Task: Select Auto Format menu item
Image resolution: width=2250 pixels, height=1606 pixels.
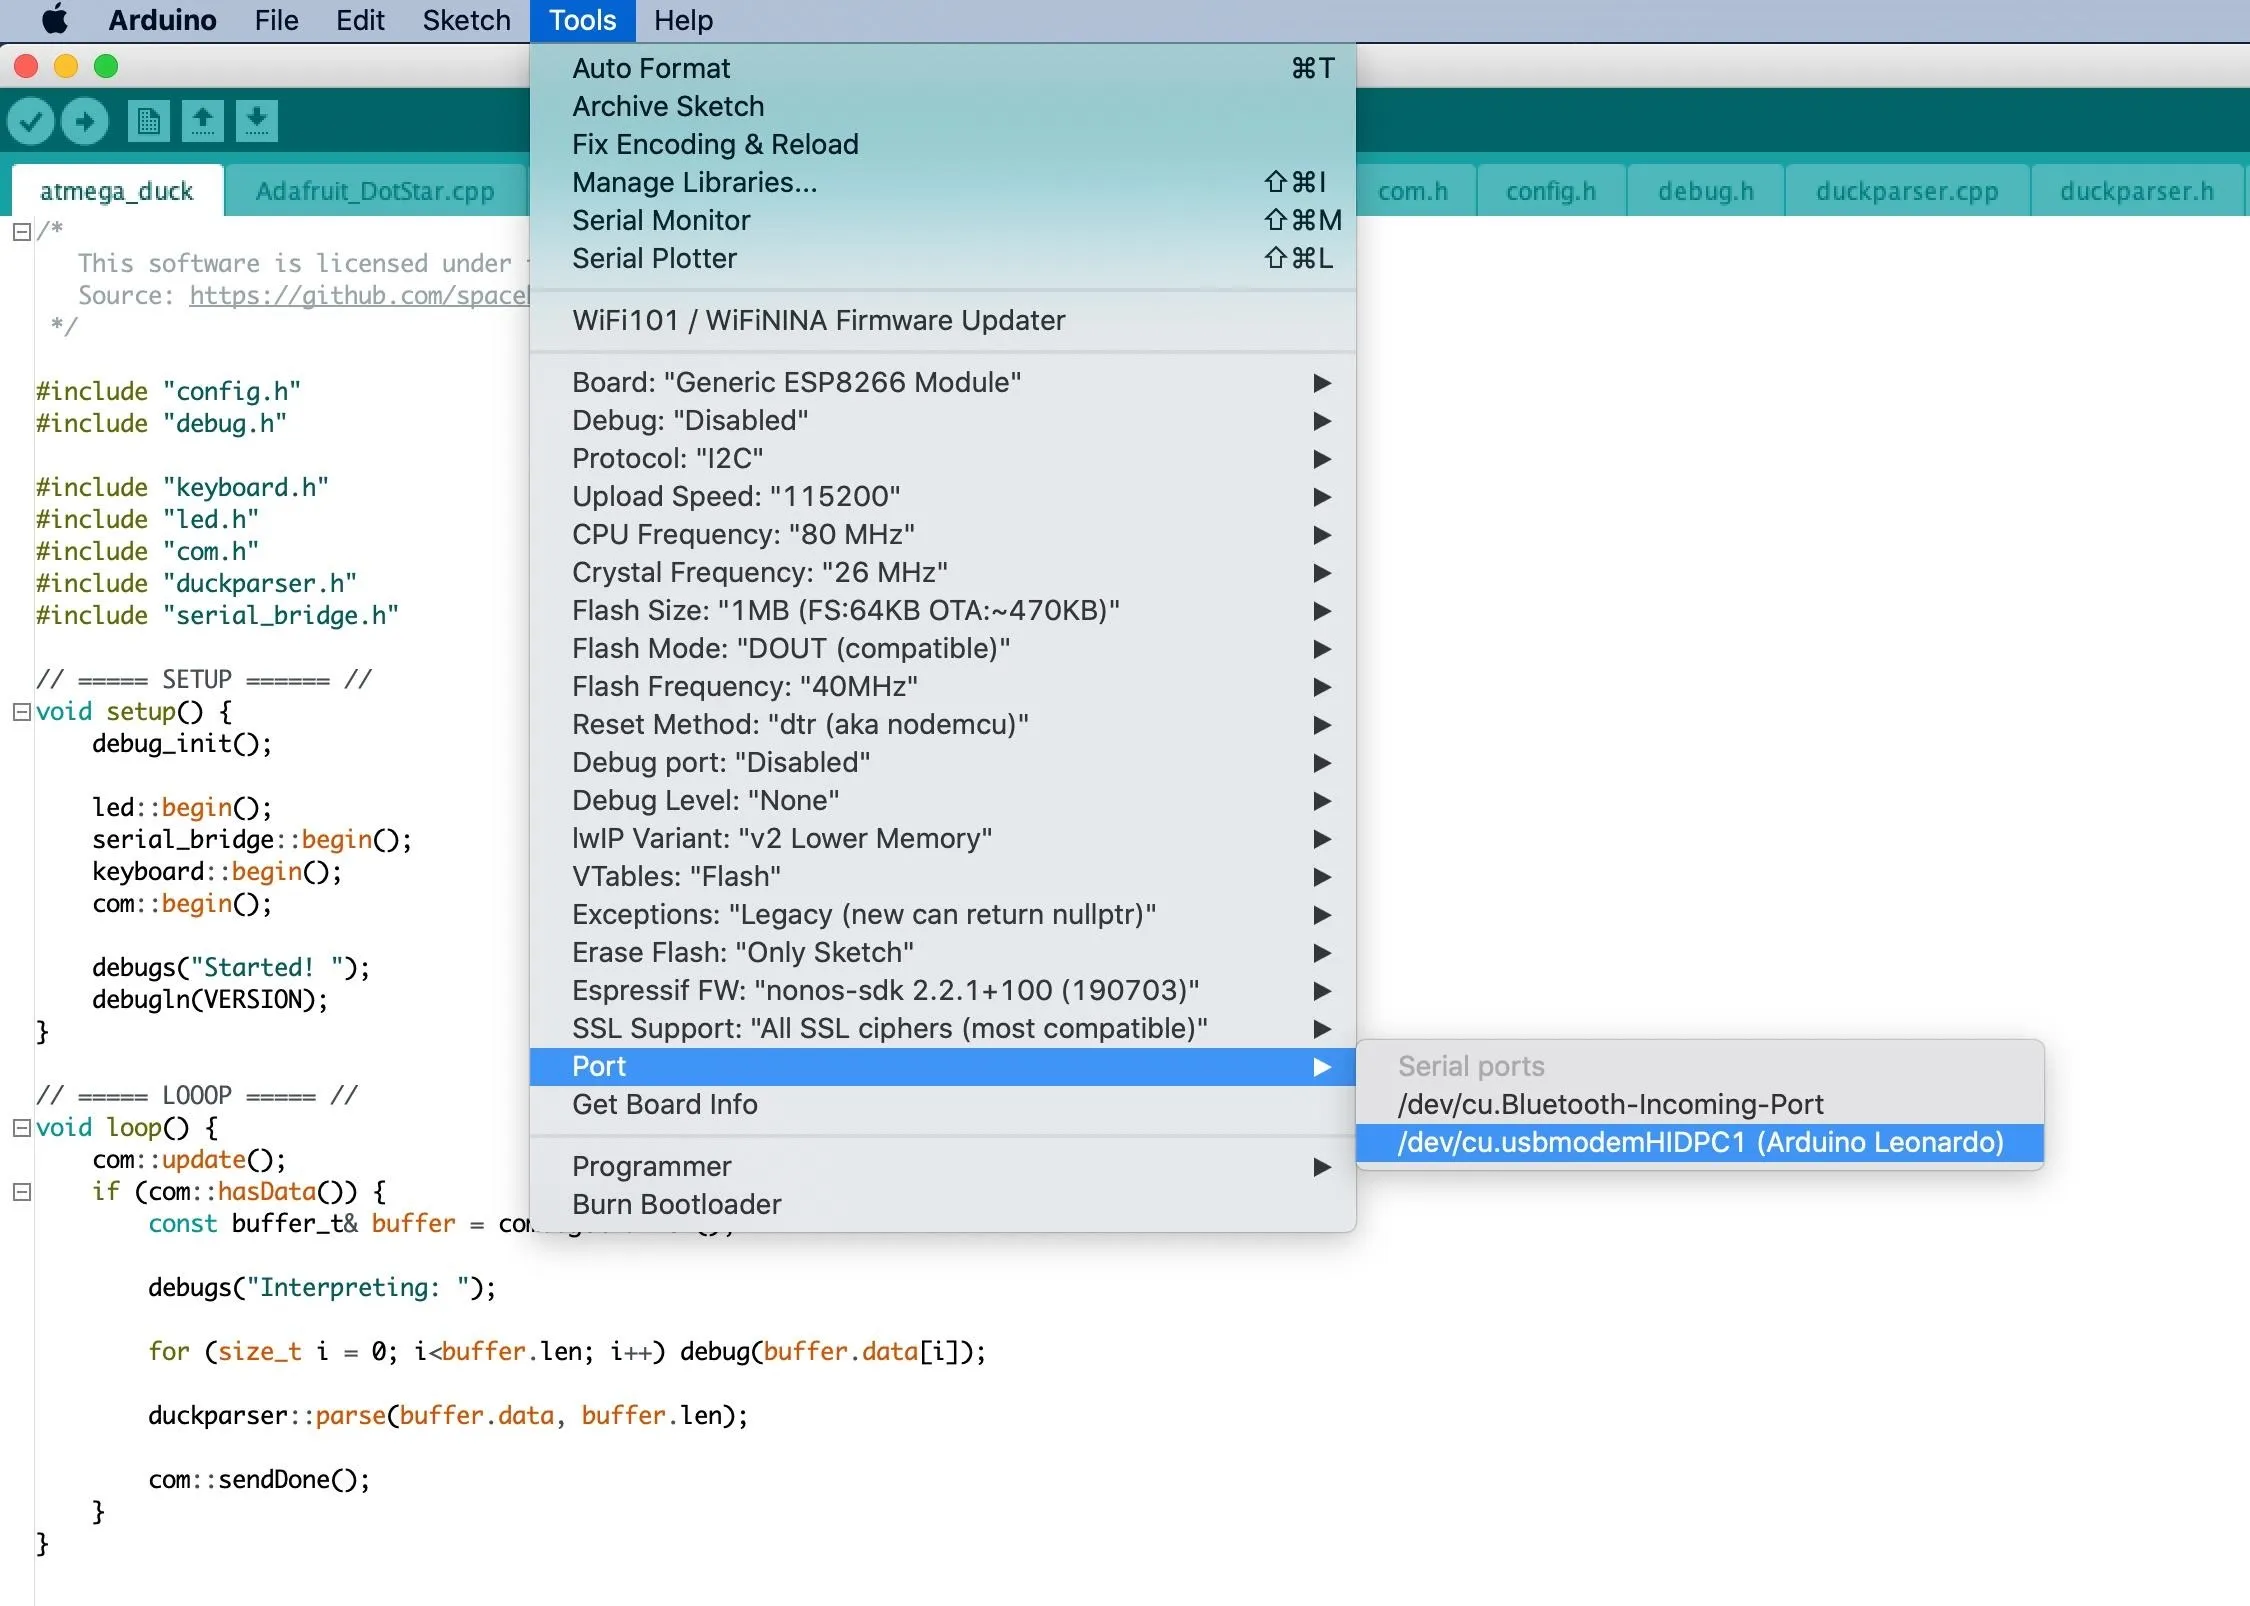Action: tap(943, 69)
